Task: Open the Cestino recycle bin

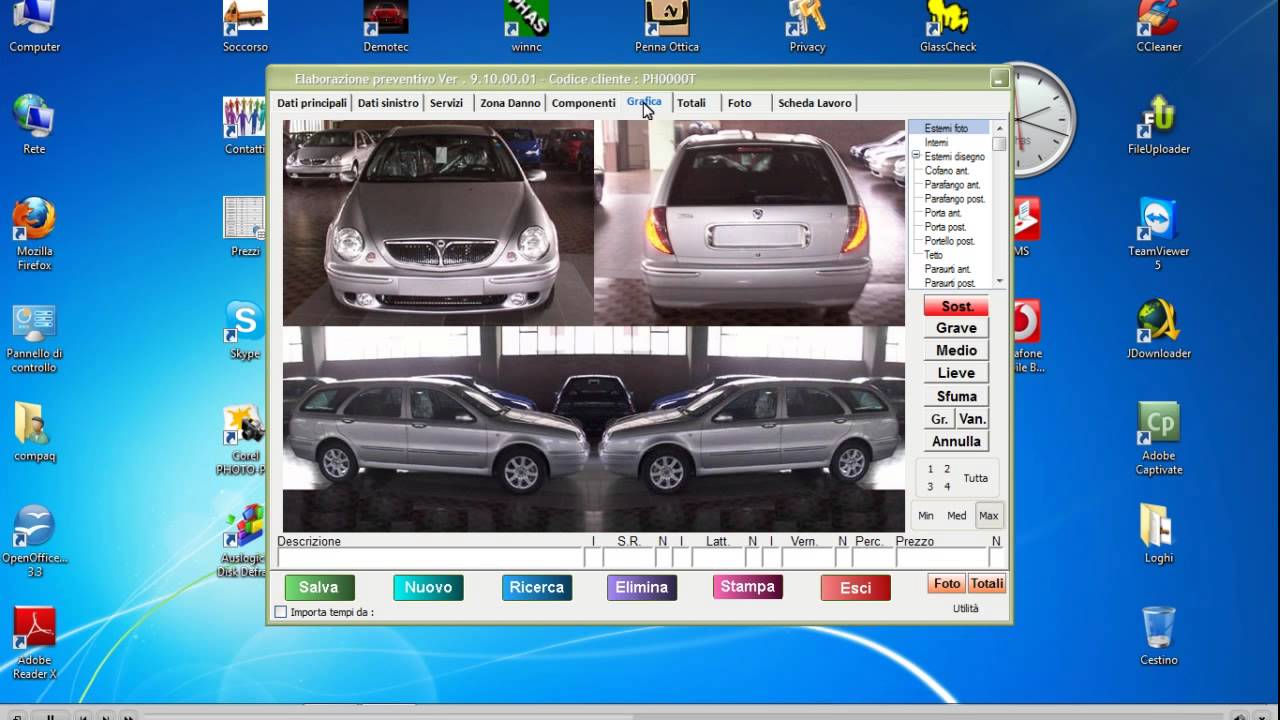Action: pyautogui.click(x=1159, y=636)
